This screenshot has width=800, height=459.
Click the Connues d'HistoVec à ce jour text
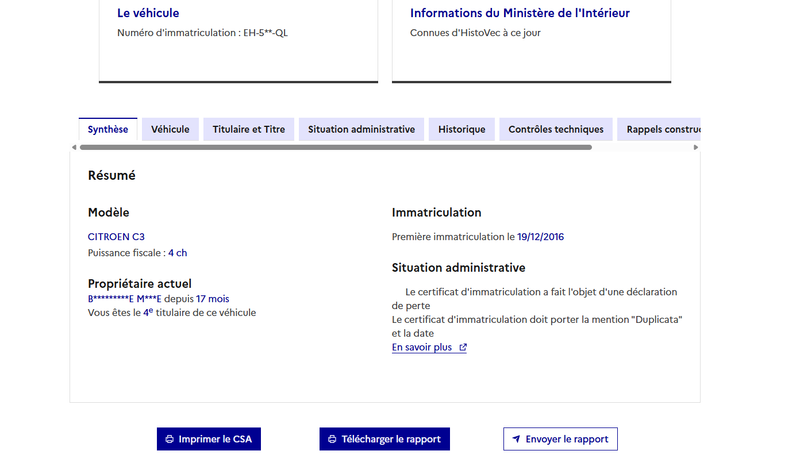click(x=476, y=33)
